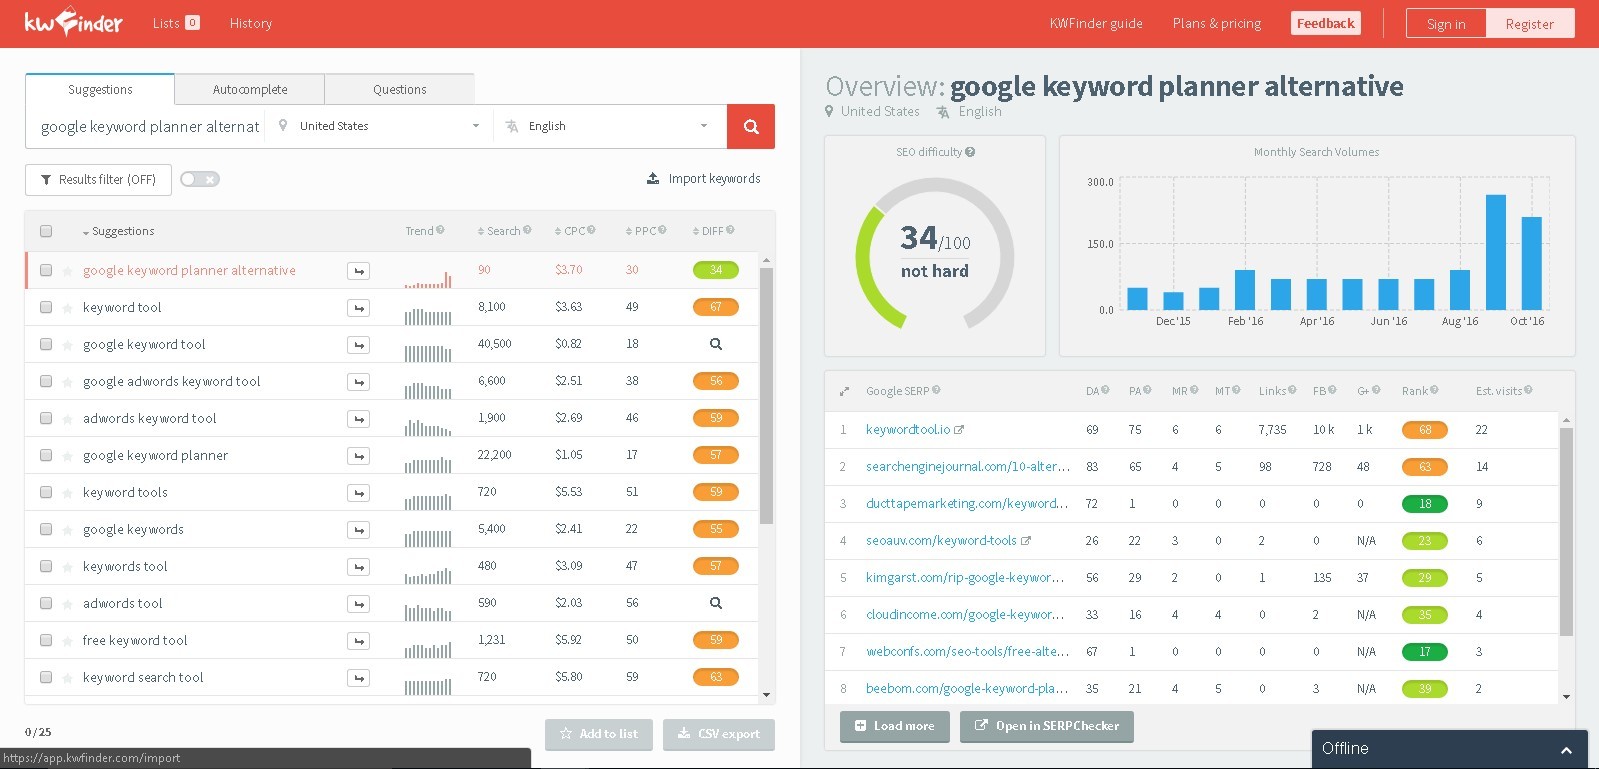
Task: Check box for keyword tool row
Action: click(46, 307)
